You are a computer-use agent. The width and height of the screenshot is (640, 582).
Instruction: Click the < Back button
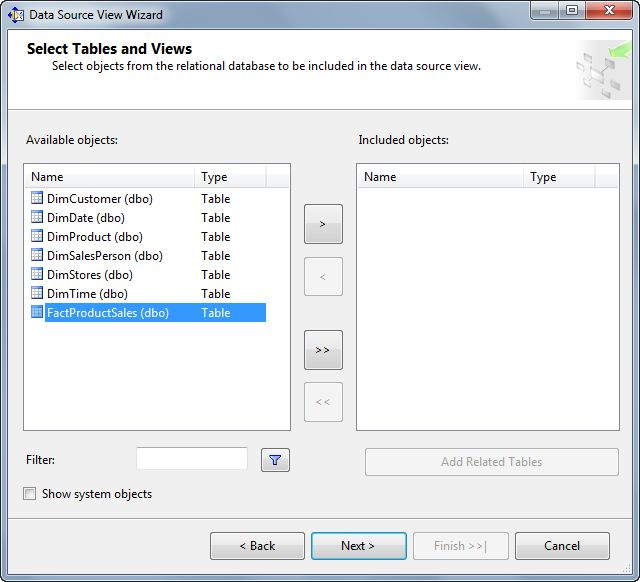(257, 546)
